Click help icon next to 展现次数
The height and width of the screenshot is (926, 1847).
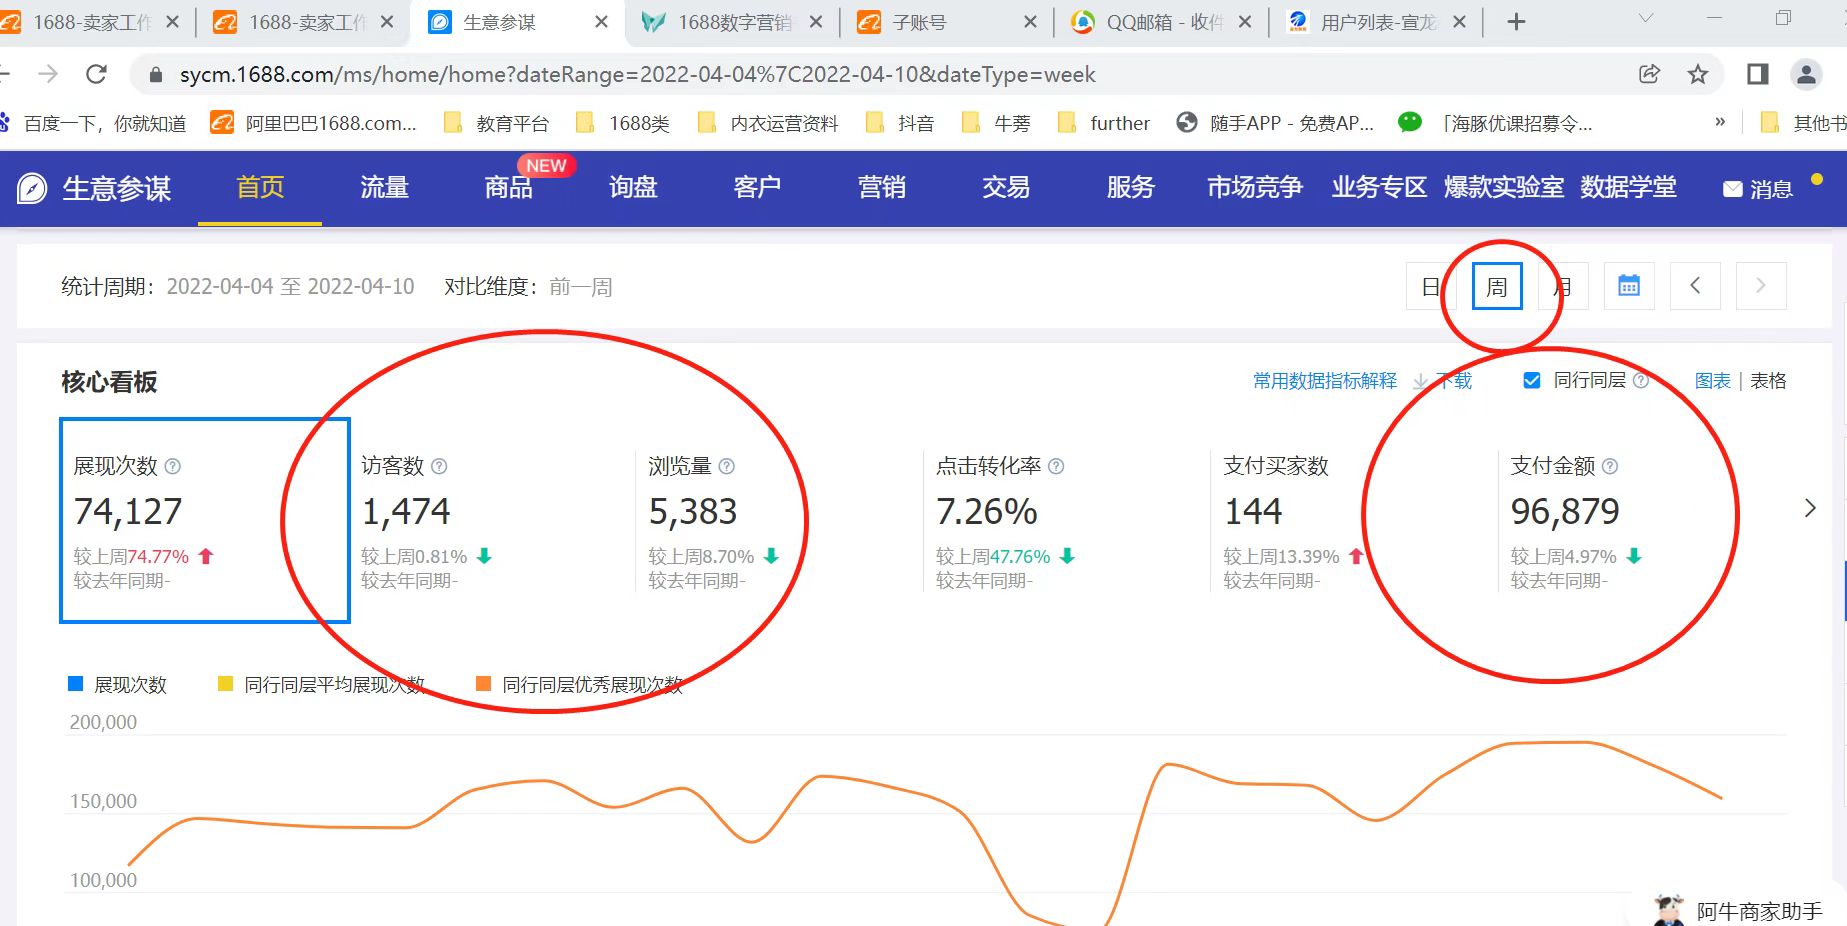click(x=173, y=466)
